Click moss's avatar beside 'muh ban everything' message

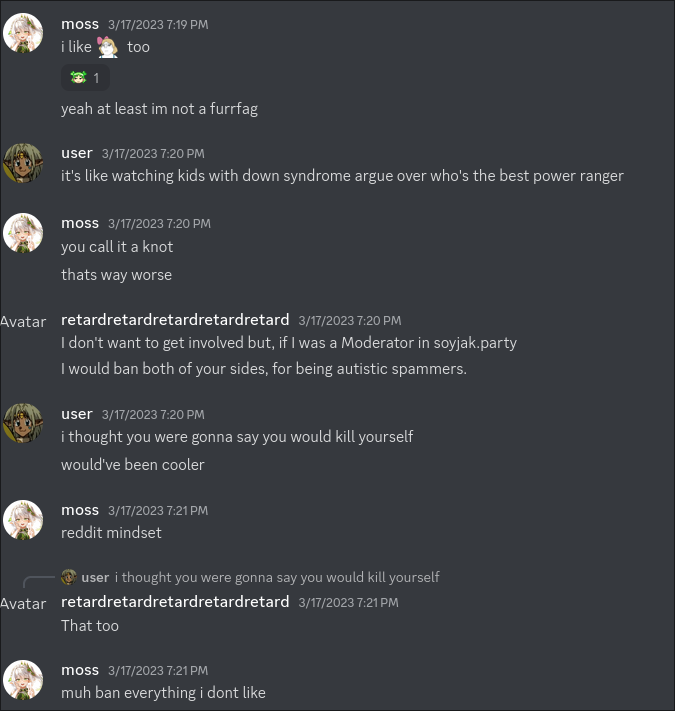click(x=23, y=680)
